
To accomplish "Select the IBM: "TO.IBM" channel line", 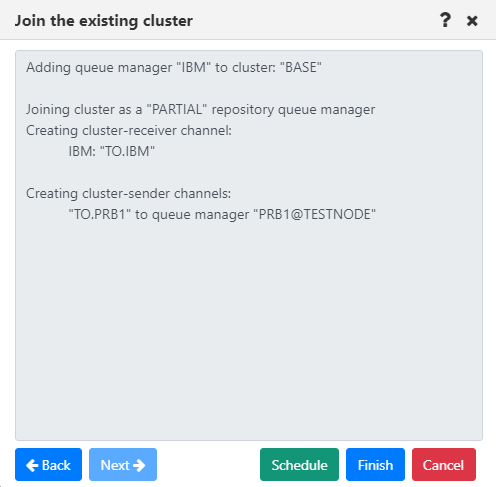I will (112, 151).
